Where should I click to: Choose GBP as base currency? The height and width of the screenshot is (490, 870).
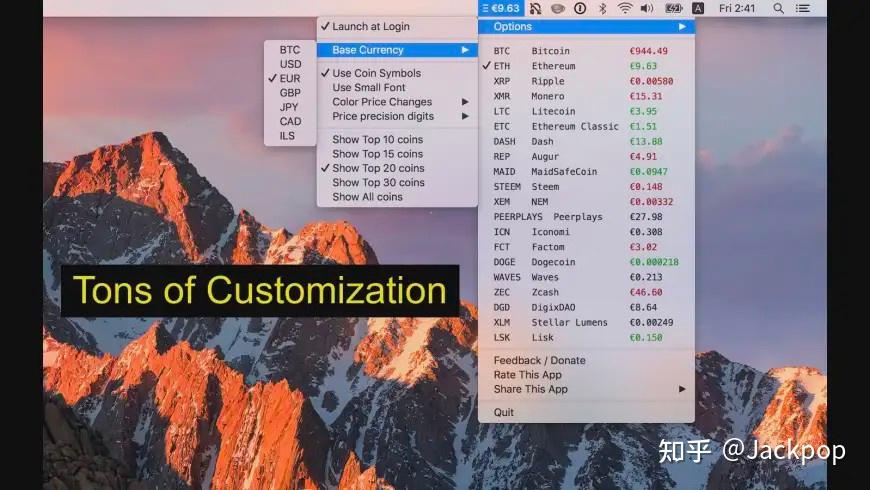[290, 93]
